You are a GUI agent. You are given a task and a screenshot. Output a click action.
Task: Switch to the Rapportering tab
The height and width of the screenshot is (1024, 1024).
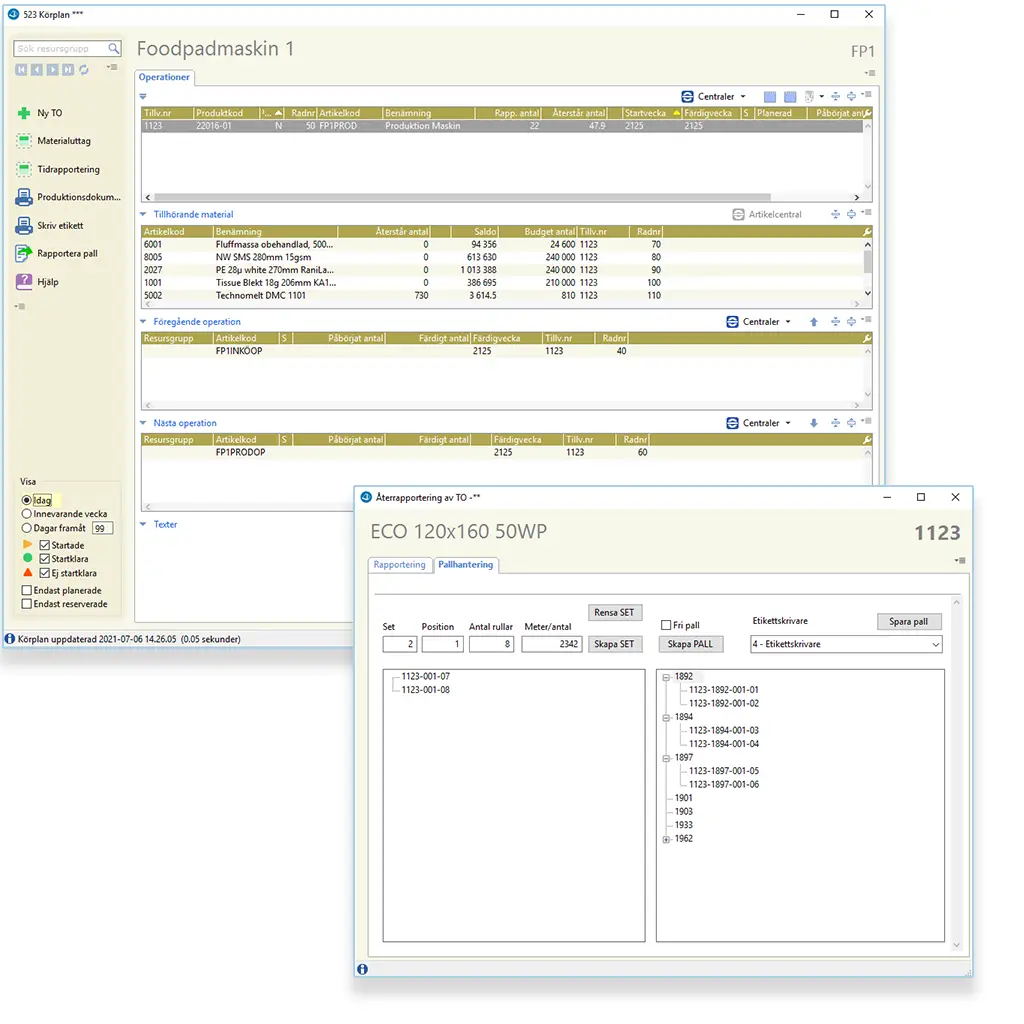pyautogui.click(x=399, y=565)
